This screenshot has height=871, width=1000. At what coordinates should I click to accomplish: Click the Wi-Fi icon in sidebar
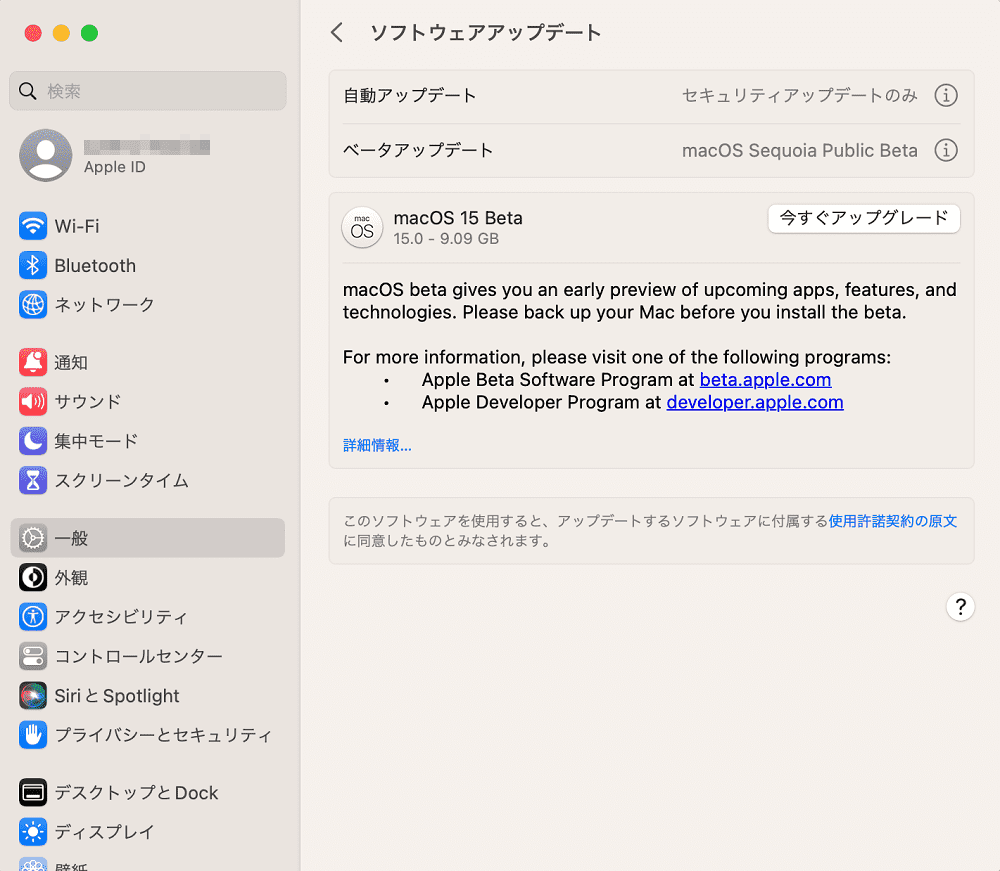[33, 226]
